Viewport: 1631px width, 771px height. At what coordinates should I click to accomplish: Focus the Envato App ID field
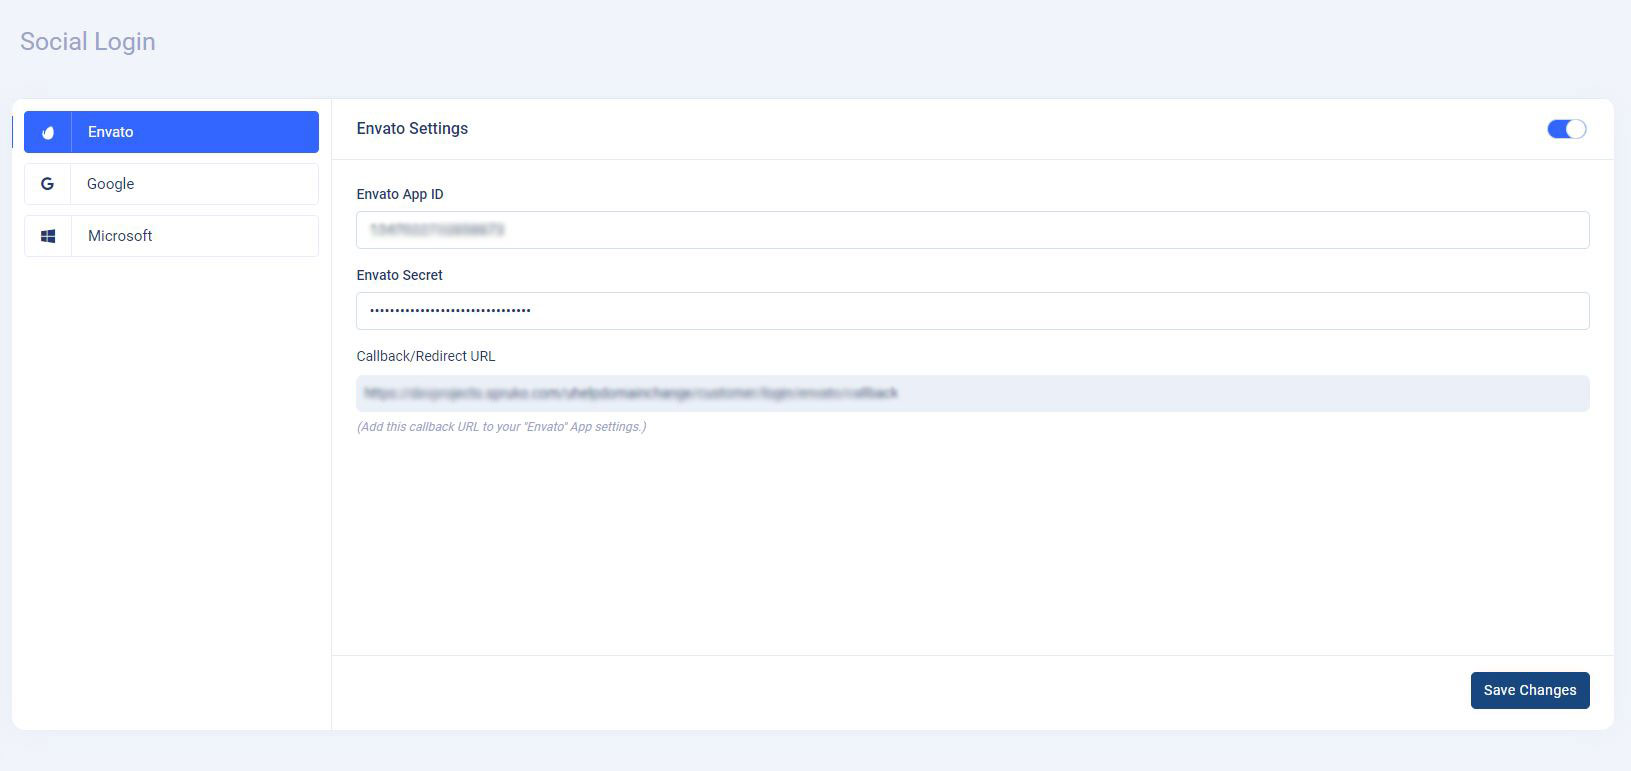click(x=972, y=230)
